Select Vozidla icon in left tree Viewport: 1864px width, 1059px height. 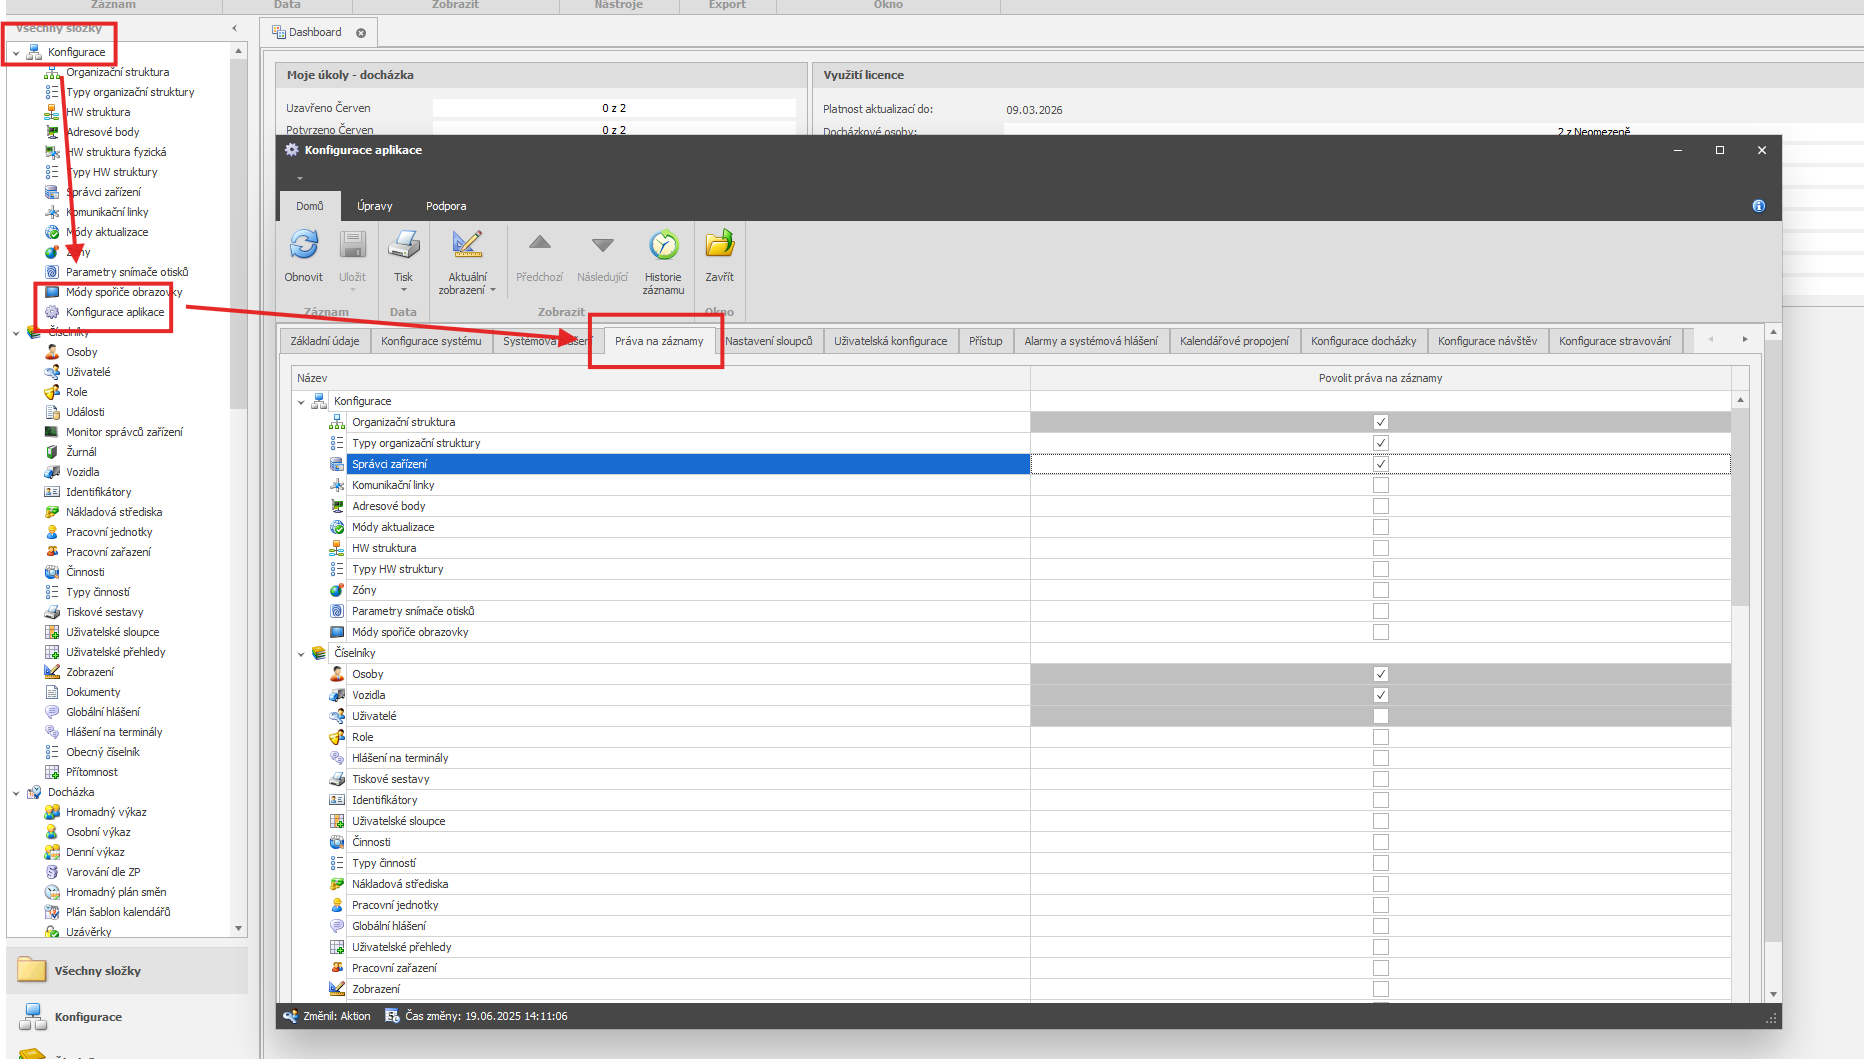click(x=52, y=472)
